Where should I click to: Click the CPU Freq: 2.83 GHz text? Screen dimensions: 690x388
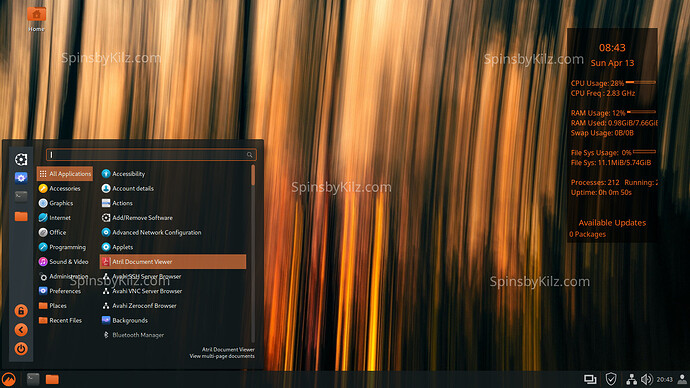pos(603,93)
